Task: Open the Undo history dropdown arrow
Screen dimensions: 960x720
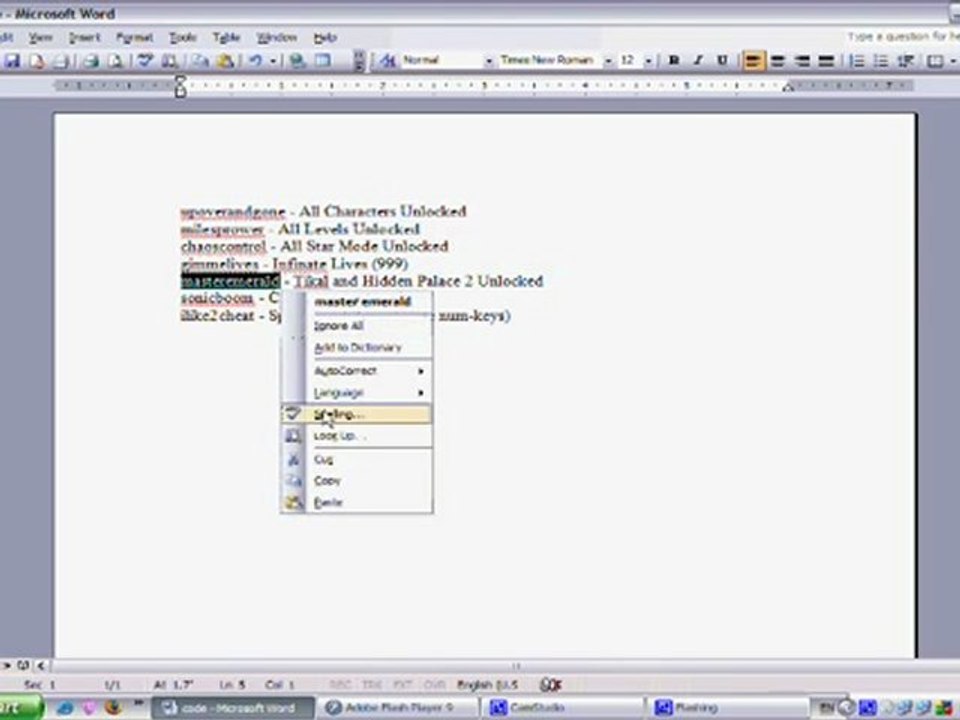Action: 272,61
